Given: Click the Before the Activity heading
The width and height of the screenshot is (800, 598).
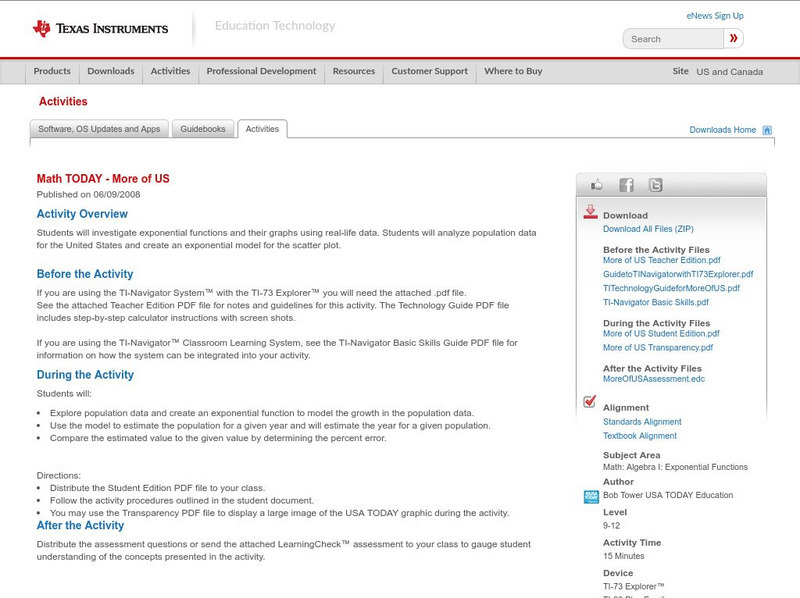Looking at the screenshot, I should [x=85, y=274].
